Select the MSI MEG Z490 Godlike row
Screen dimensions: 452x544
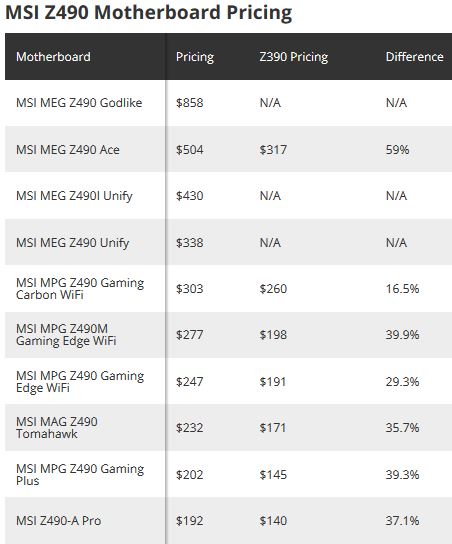coord(228,103)
